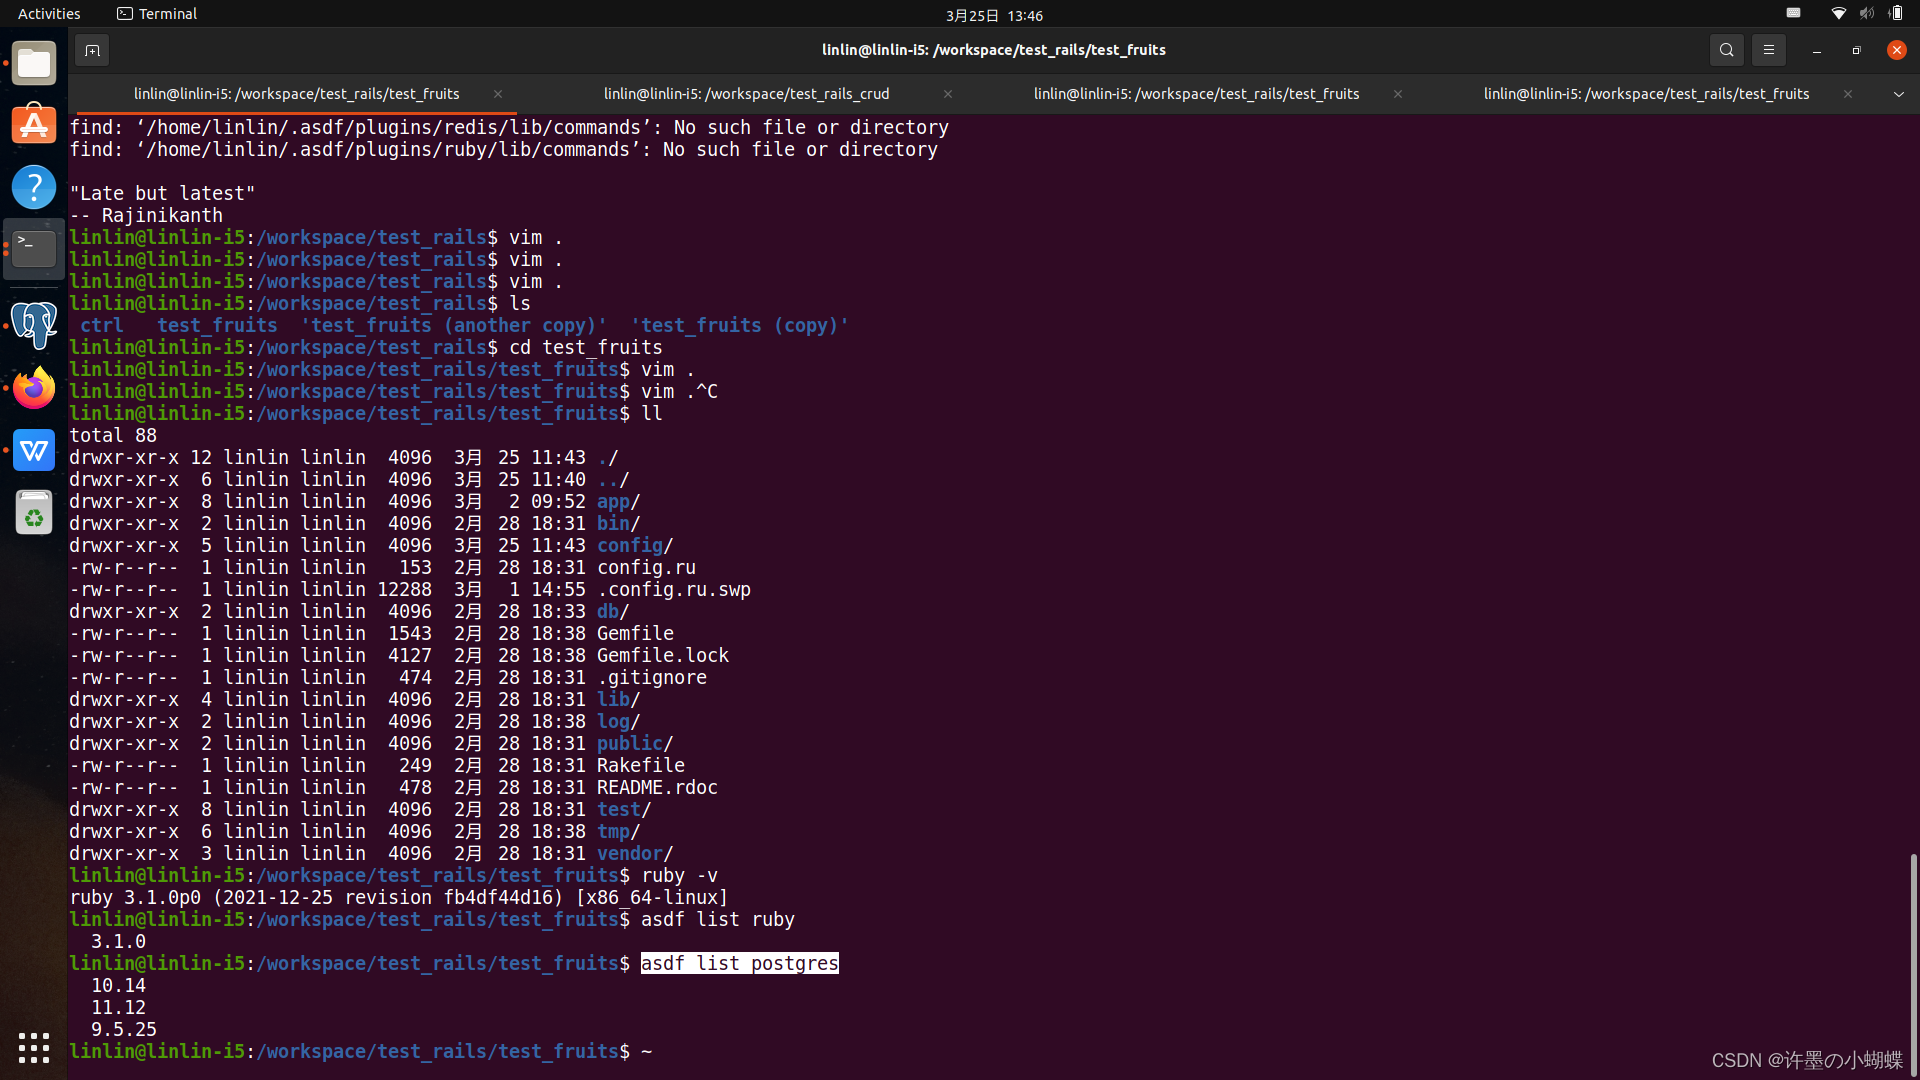Open pgAdmin elephant icon in dock
Viewport: 1920px width, 1080px height.
[x=34, y=325]
